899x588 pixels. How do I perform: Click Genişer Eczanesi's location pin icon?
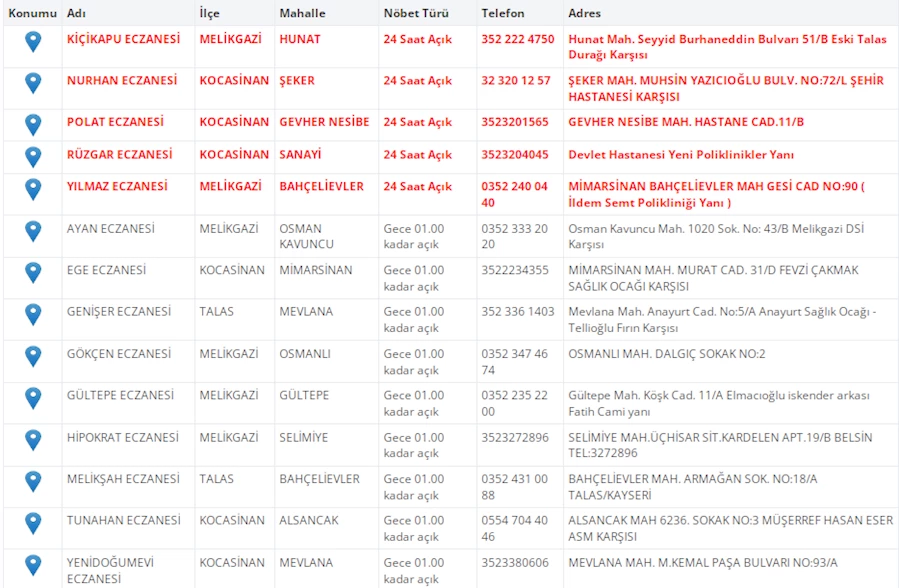pos(33,314)
